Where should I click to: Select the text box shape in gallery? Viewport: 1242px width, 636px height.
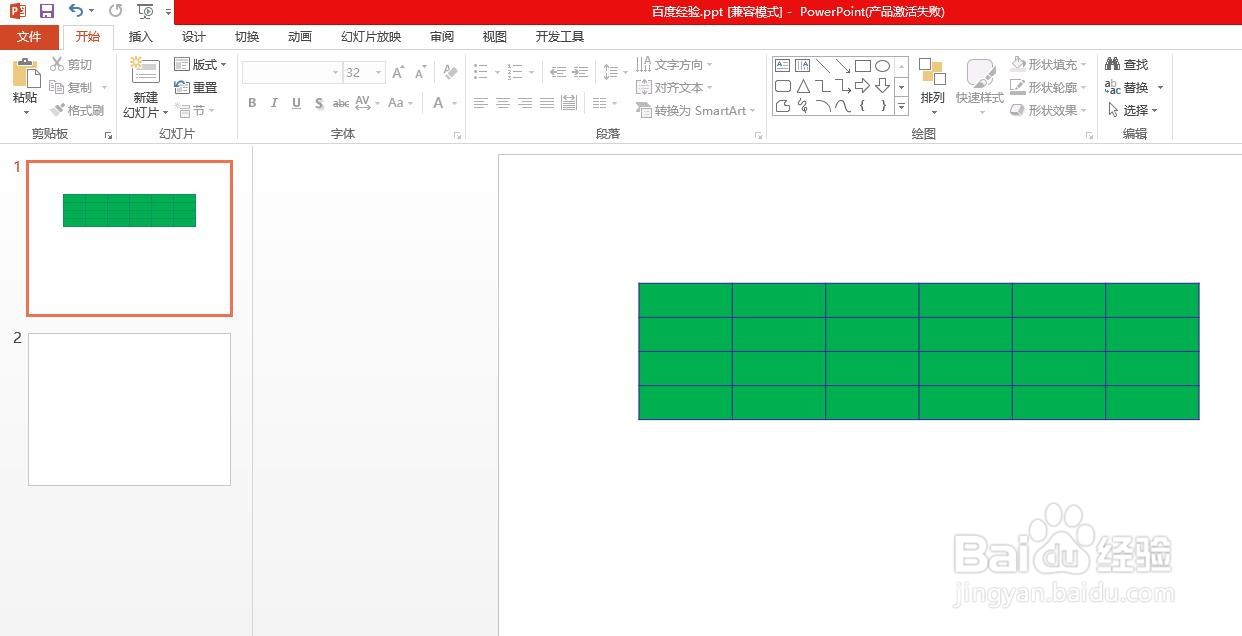(782, 66)
